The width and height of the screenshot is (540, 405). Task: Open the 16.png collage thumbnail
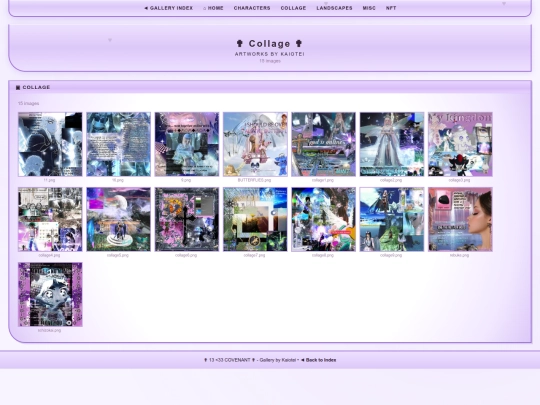click(x=118, y=144)
